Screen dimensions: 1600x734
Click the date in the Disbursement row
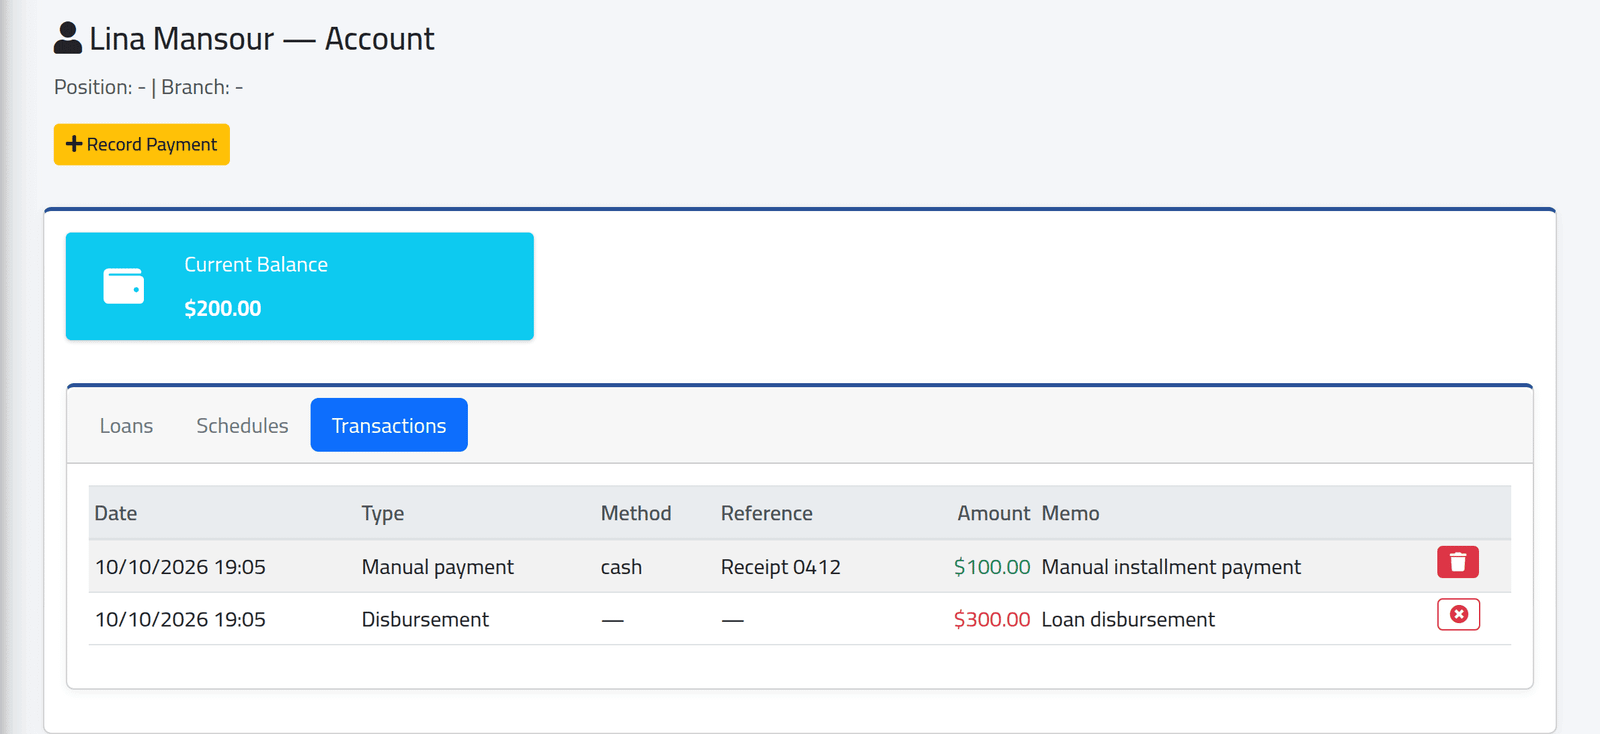click(180, 619)
